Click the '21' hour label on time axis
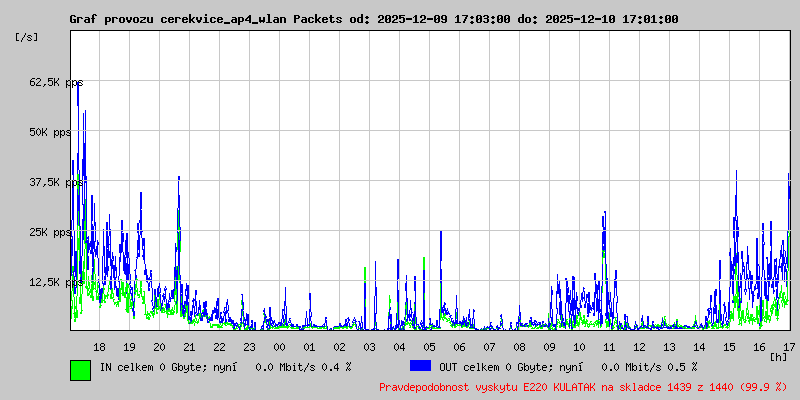 pyautogui.click(x=189, y=347)
